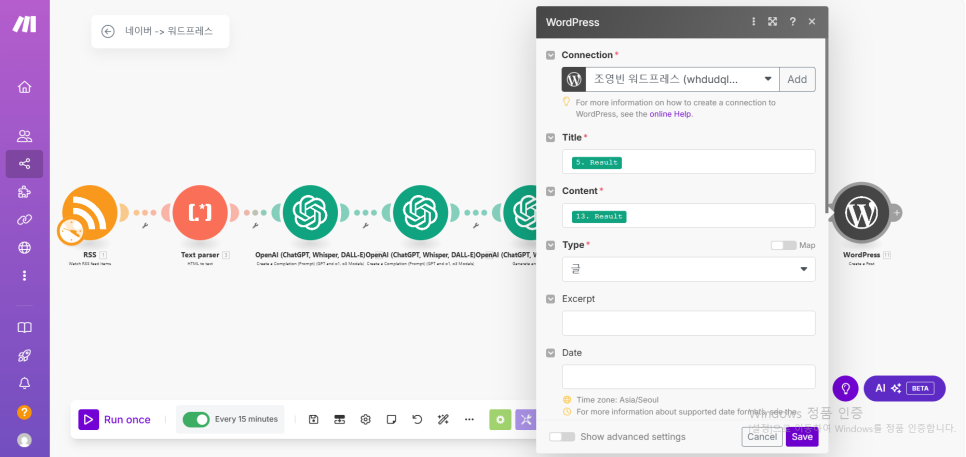Image resolution: width=966 pixels, height=457 pixels.
Task: Toggle checkbox beside Date field
Action: tap(551, 353)
